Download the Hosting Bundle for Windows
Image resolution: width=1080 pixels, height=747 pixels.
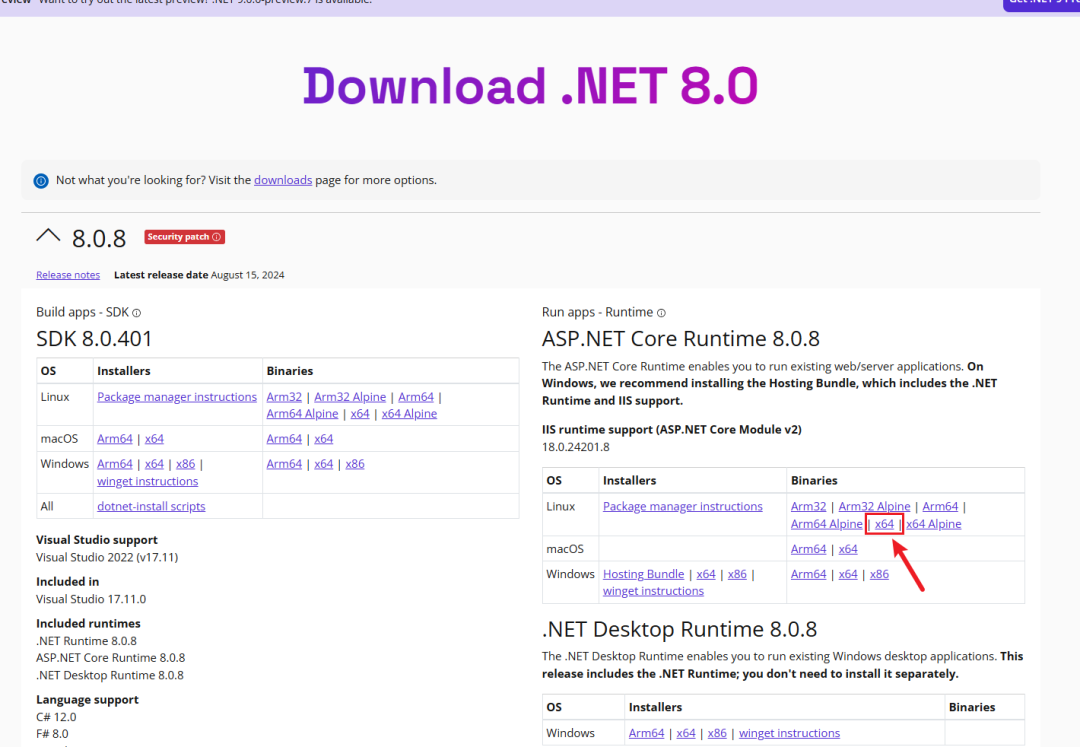point(643,573)
